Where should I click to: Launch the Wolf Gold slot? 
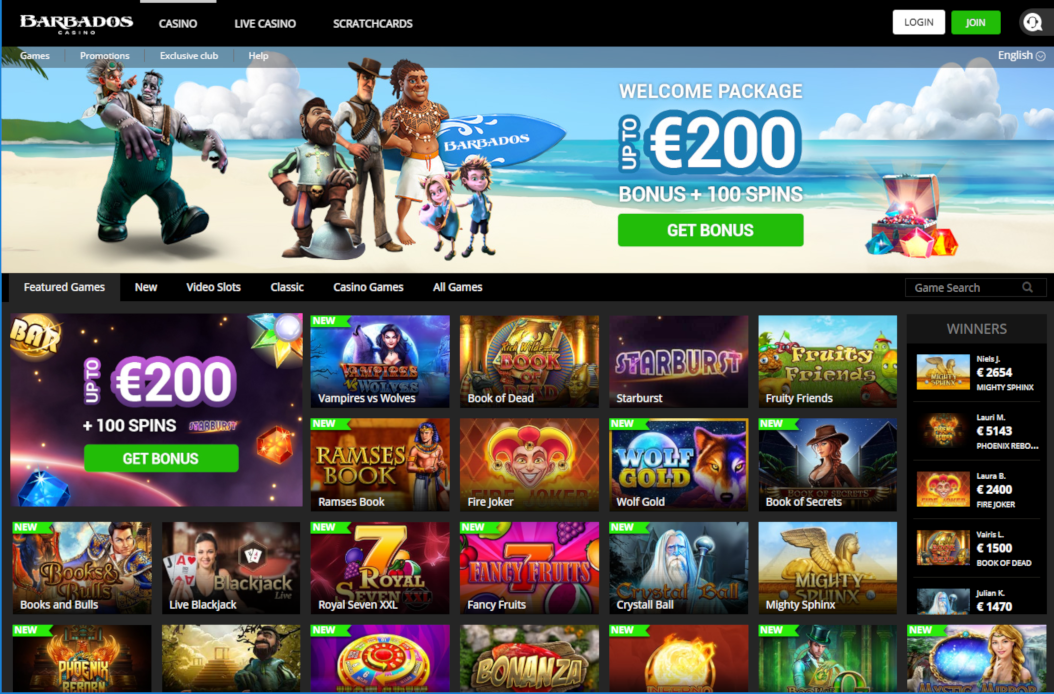678,465
